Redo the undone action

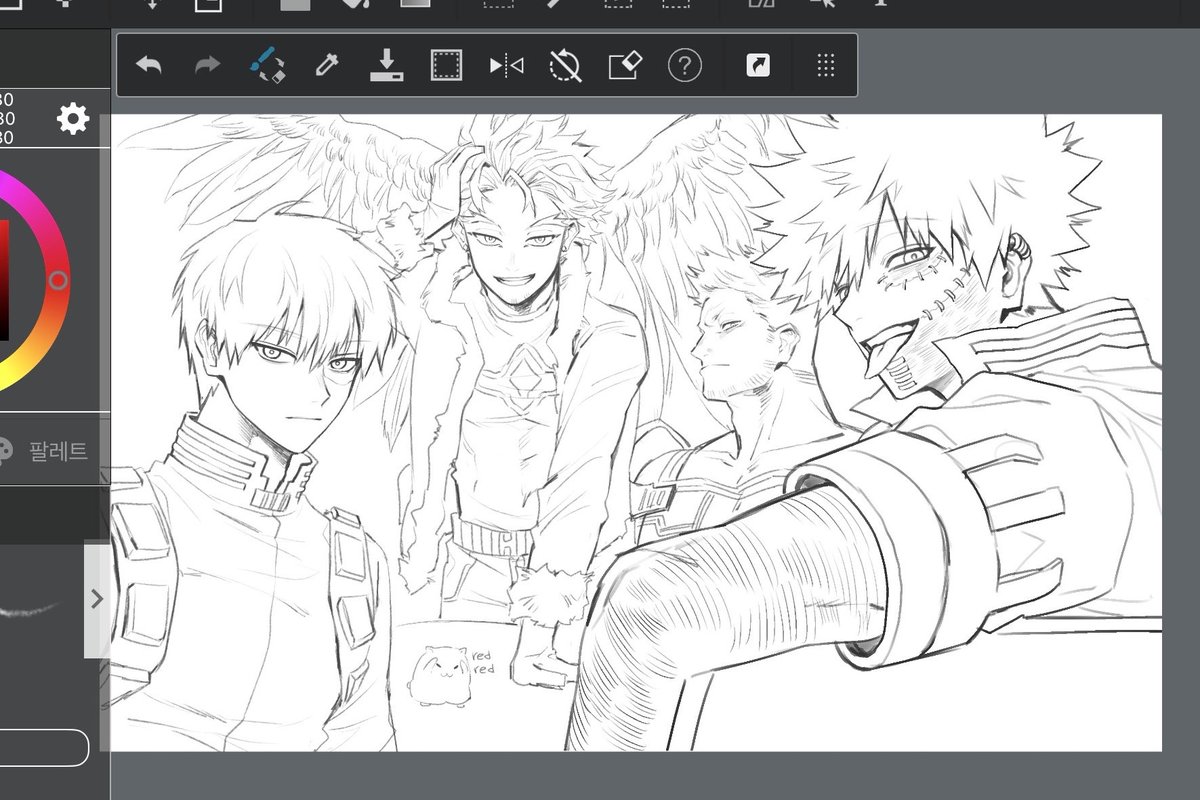[207, 66]
